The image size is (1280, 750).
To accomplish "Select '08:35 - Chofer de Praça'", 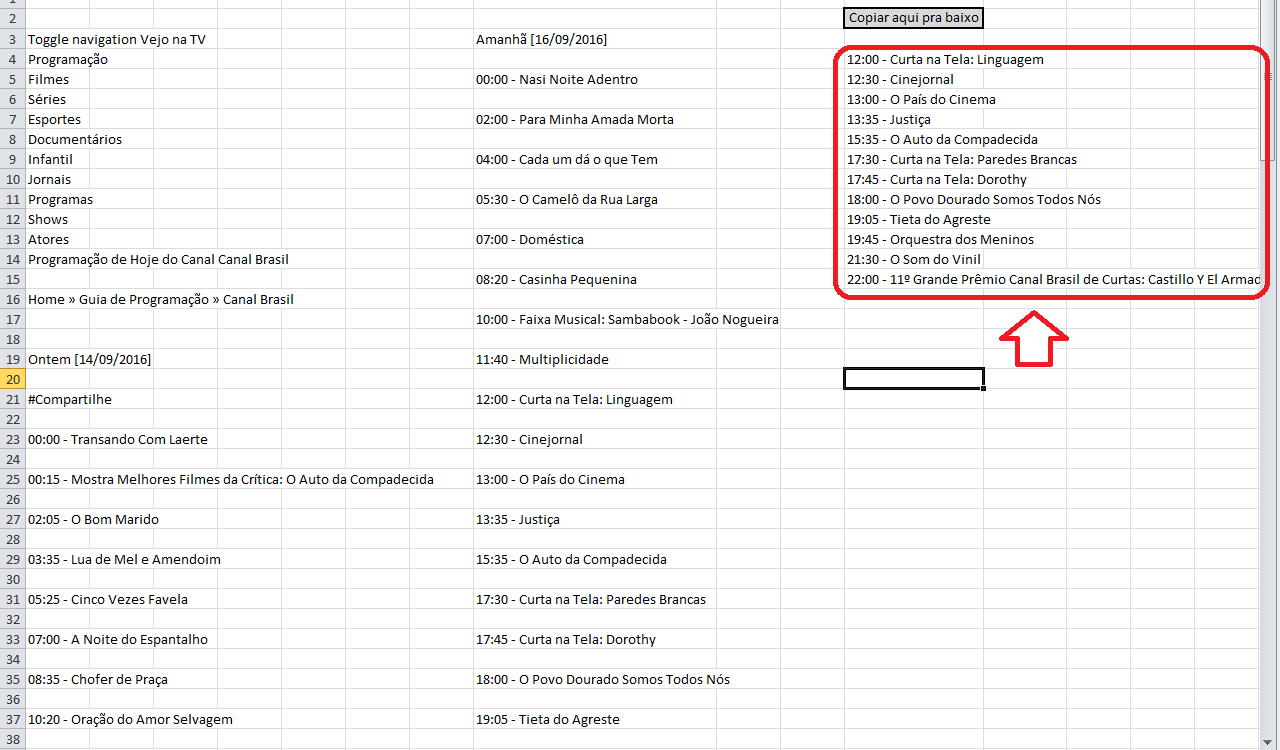I will tap(98, 679).
